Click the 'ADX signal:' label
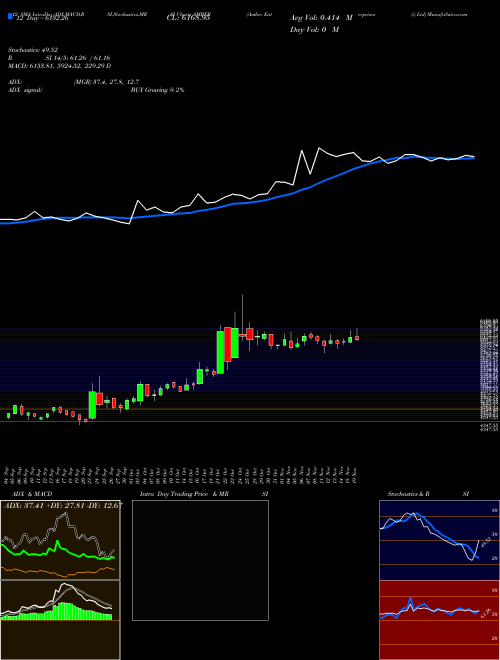Image resolution: width=500 pixels, height=660 pixels. 24,90
